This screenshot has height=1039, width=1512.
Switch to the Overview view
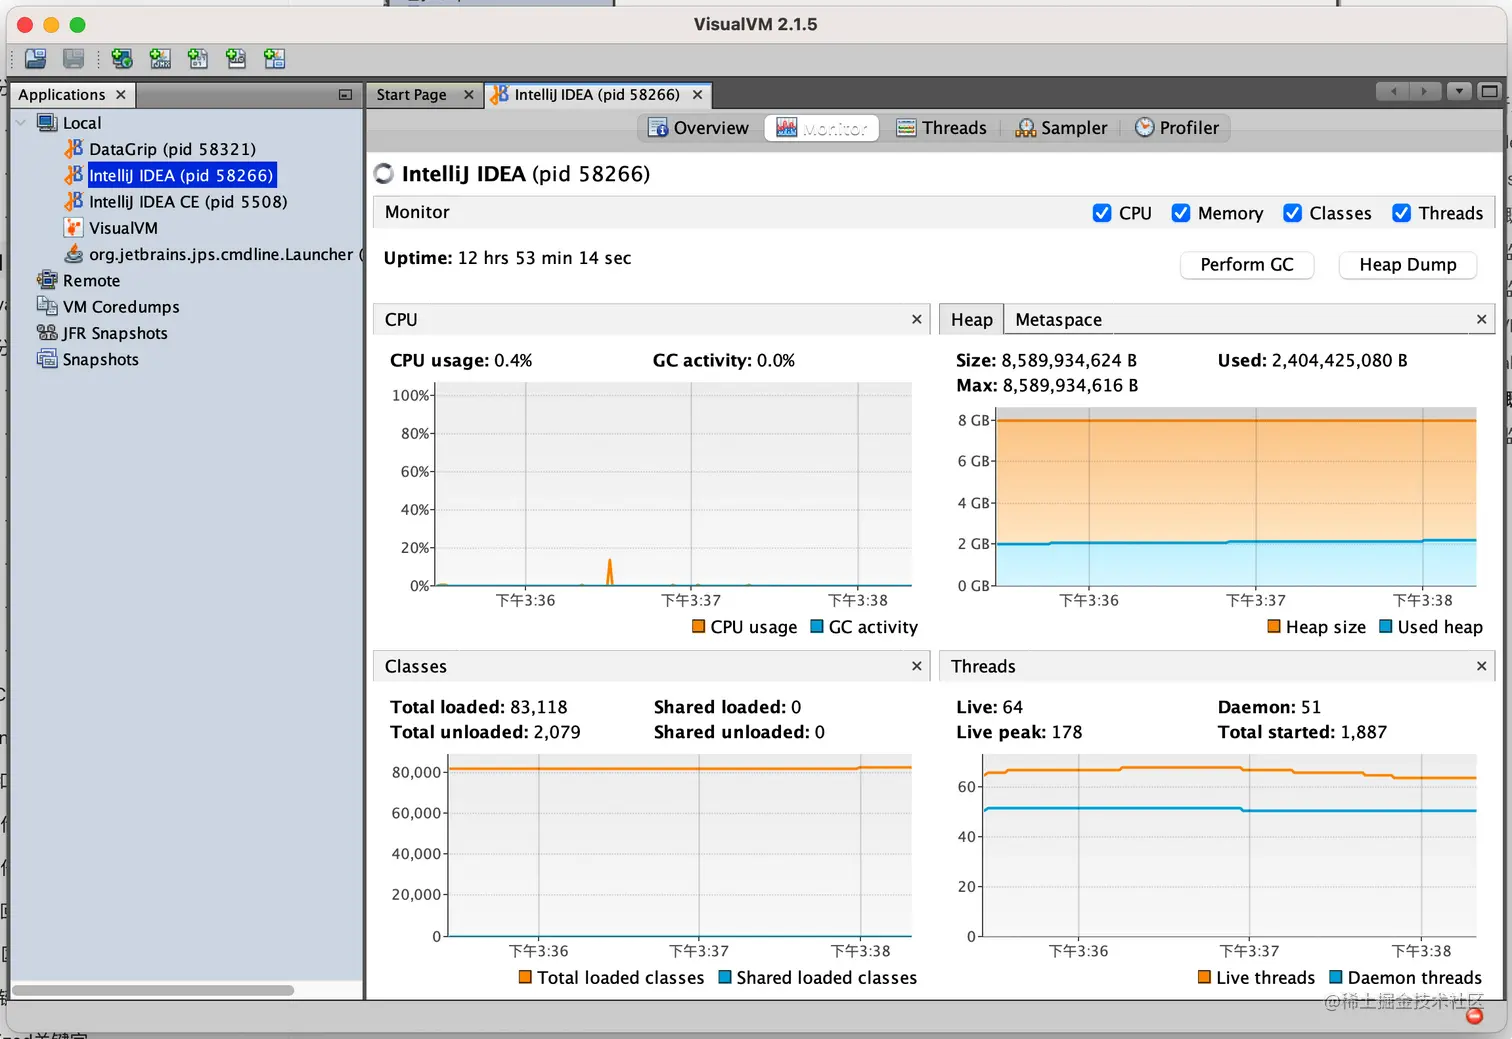tap(698, 128)
